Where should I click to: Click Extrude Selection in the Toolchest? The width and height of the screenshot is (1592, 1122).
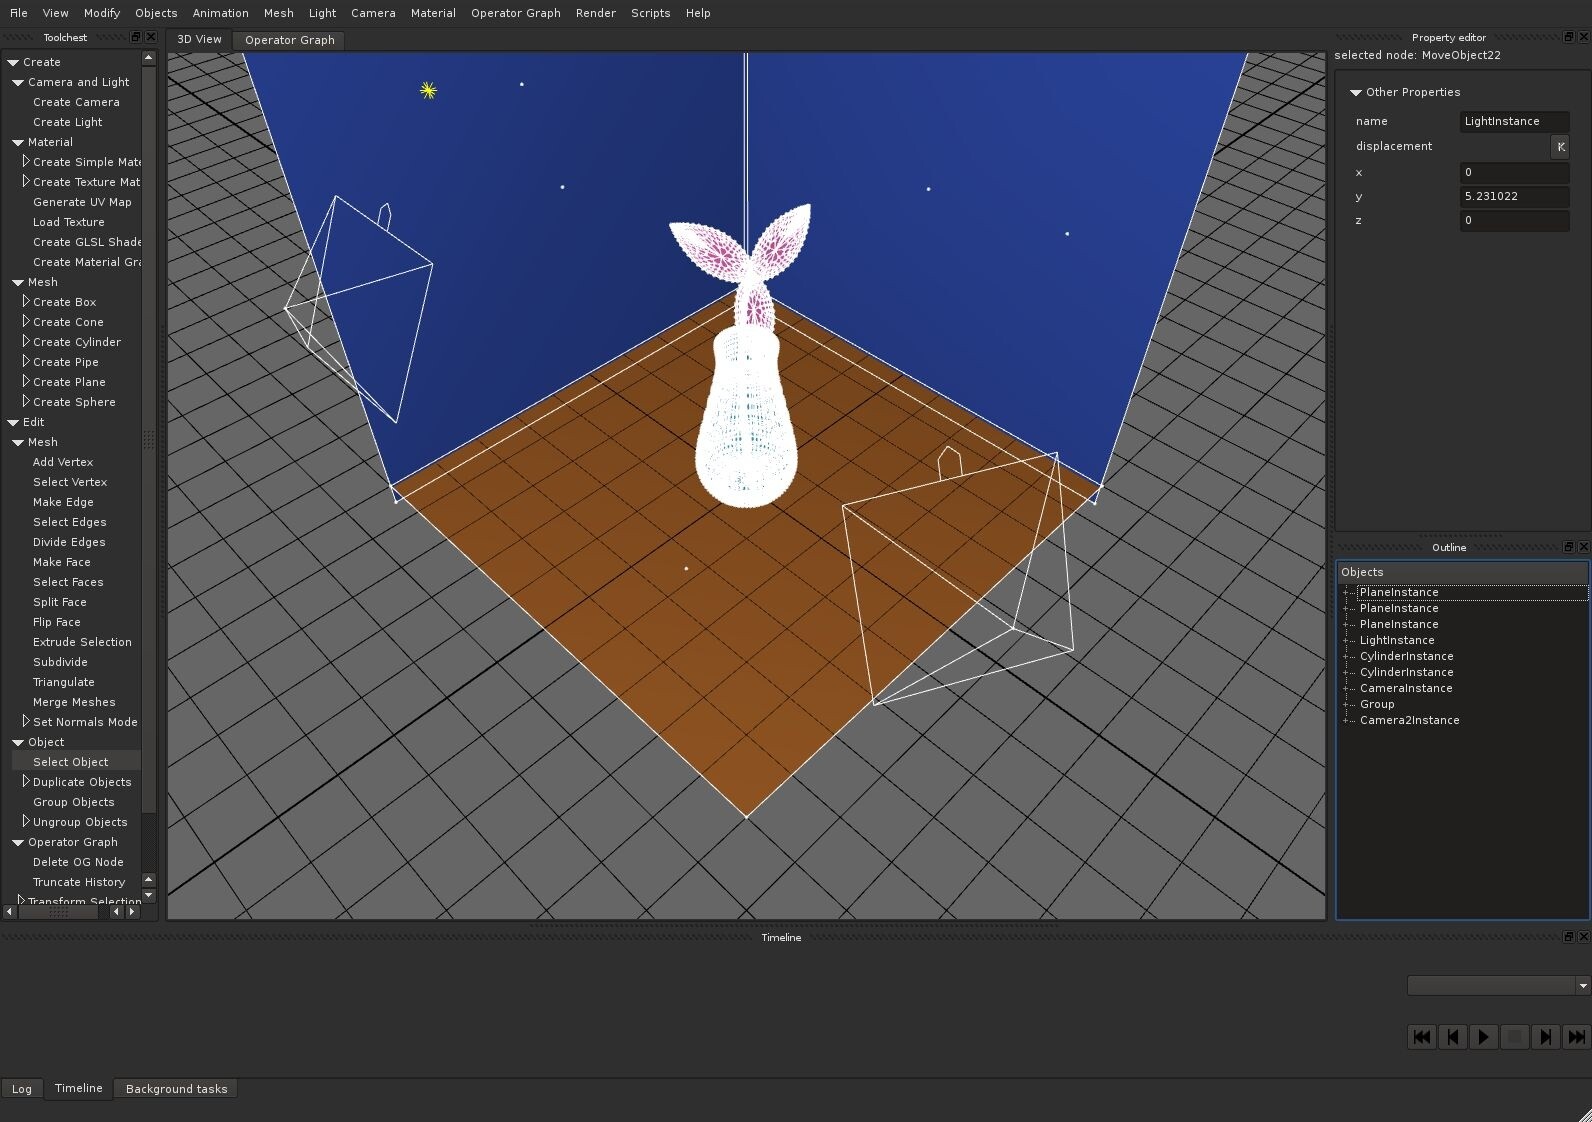pos(82,642)
